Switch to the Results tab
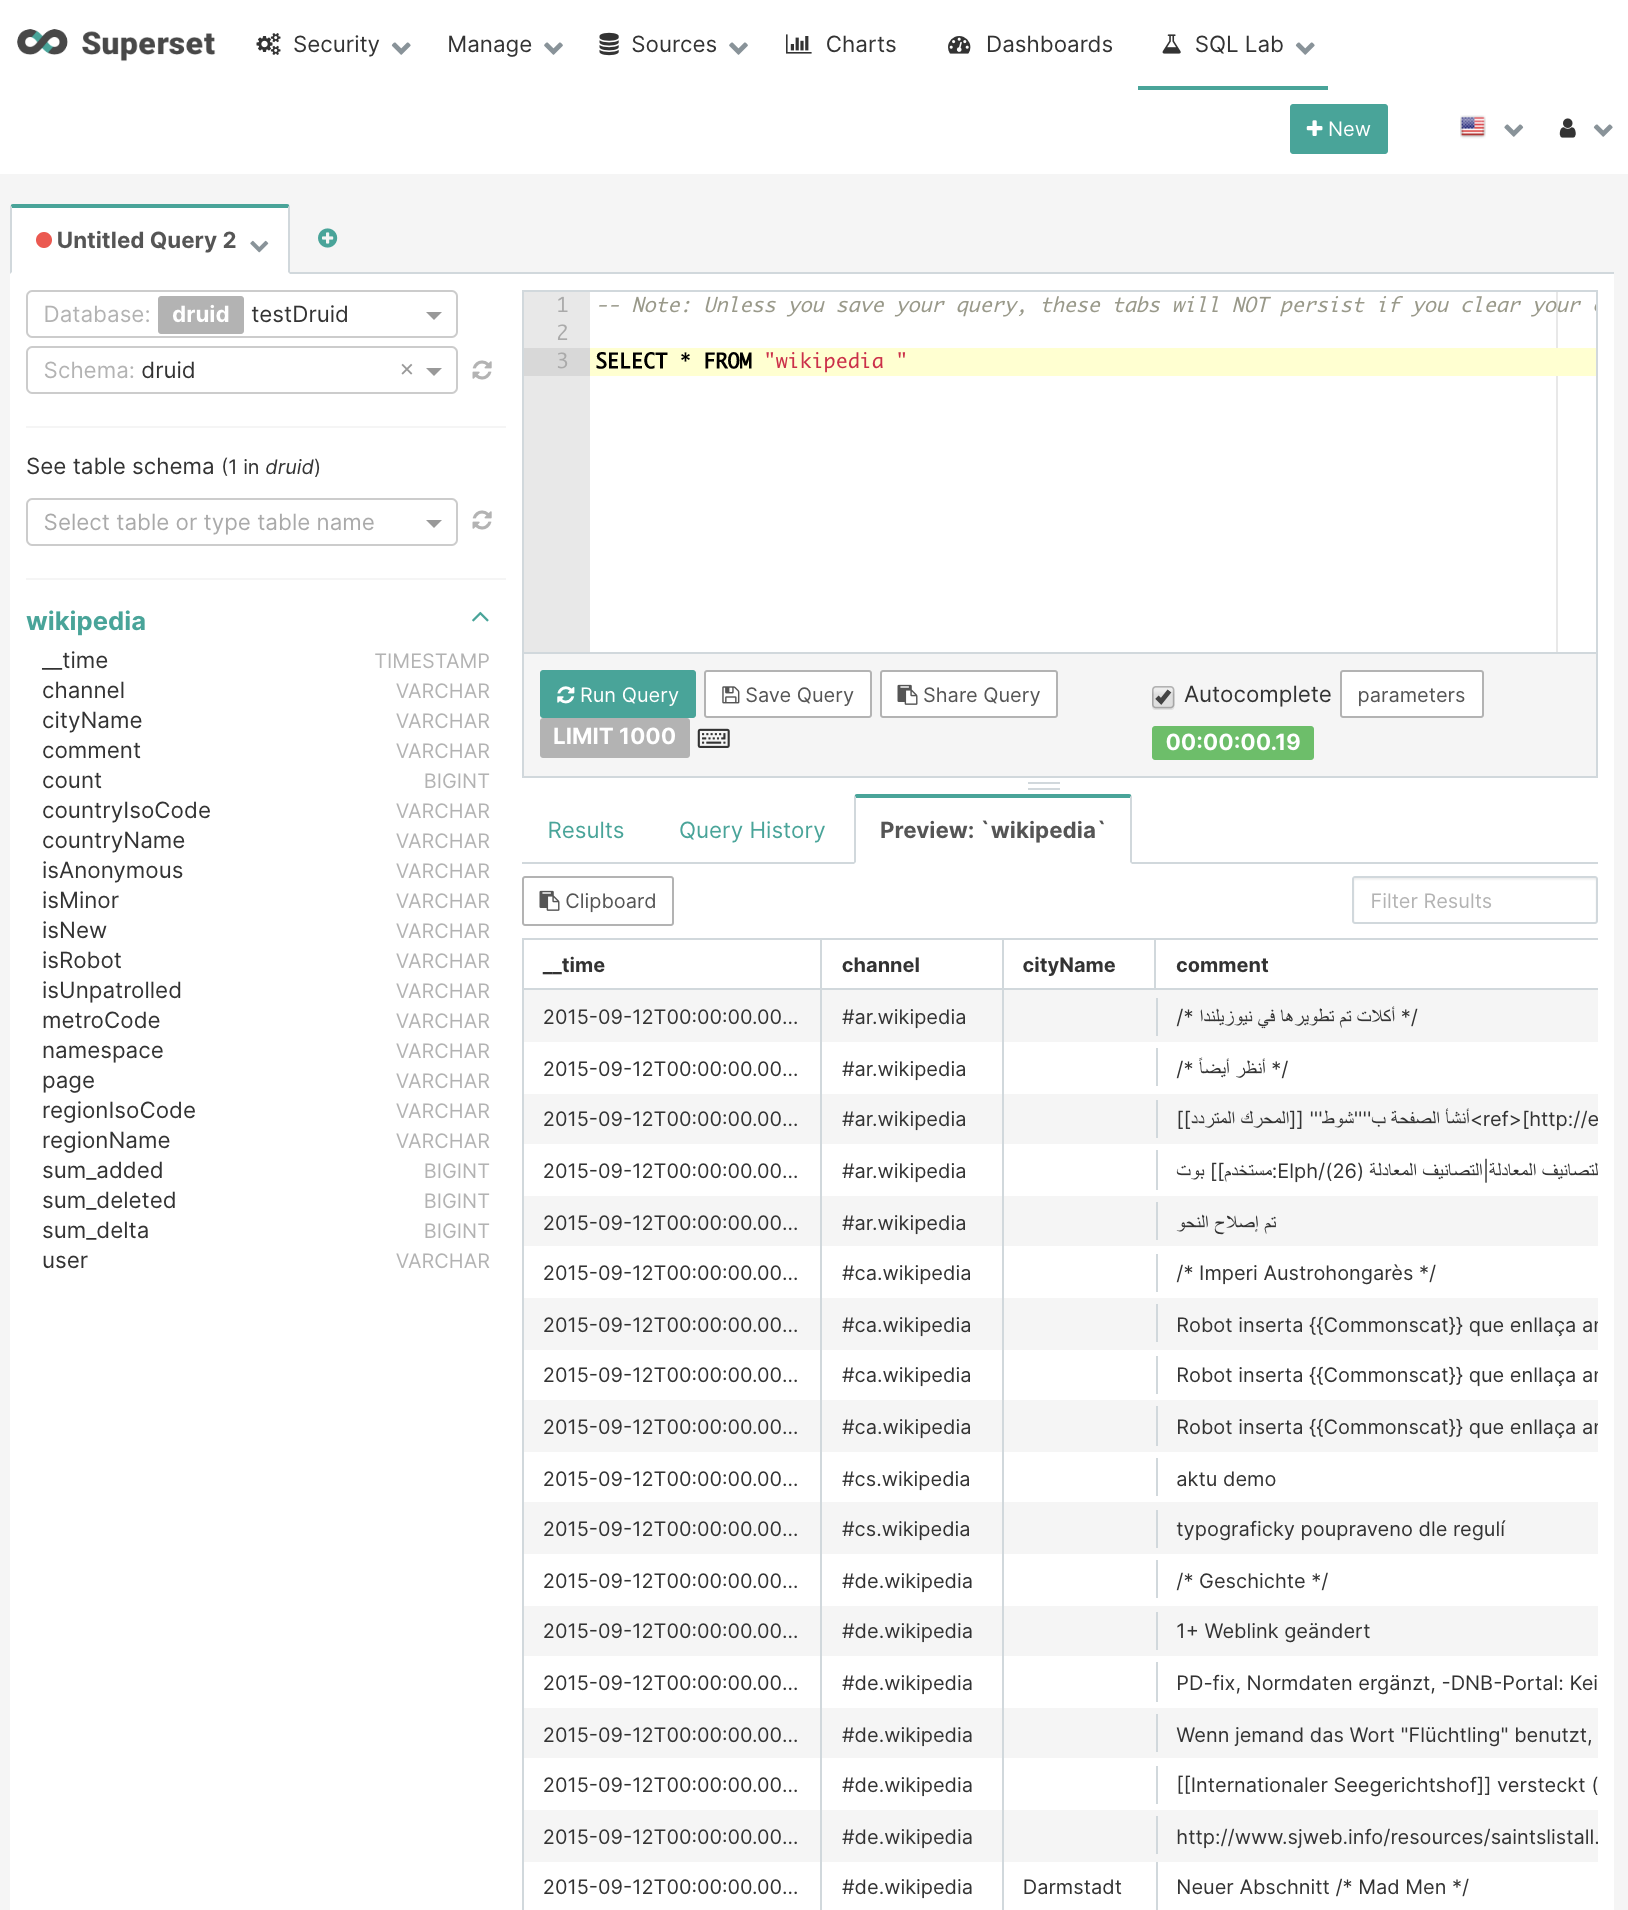The width and height of the screenshot is (1628, 1910). (586, 830)
